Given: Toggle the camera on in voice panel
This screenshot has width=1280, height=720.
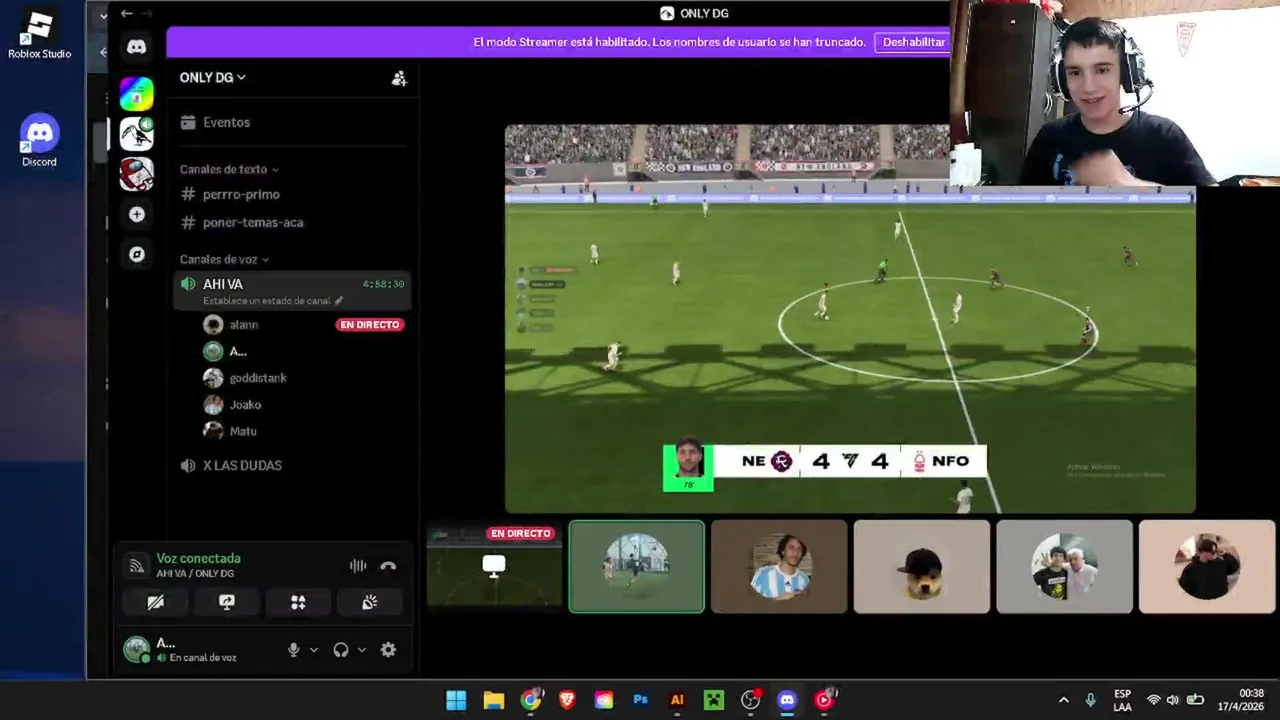Looking at the screenshot, I should pos(155,602).
